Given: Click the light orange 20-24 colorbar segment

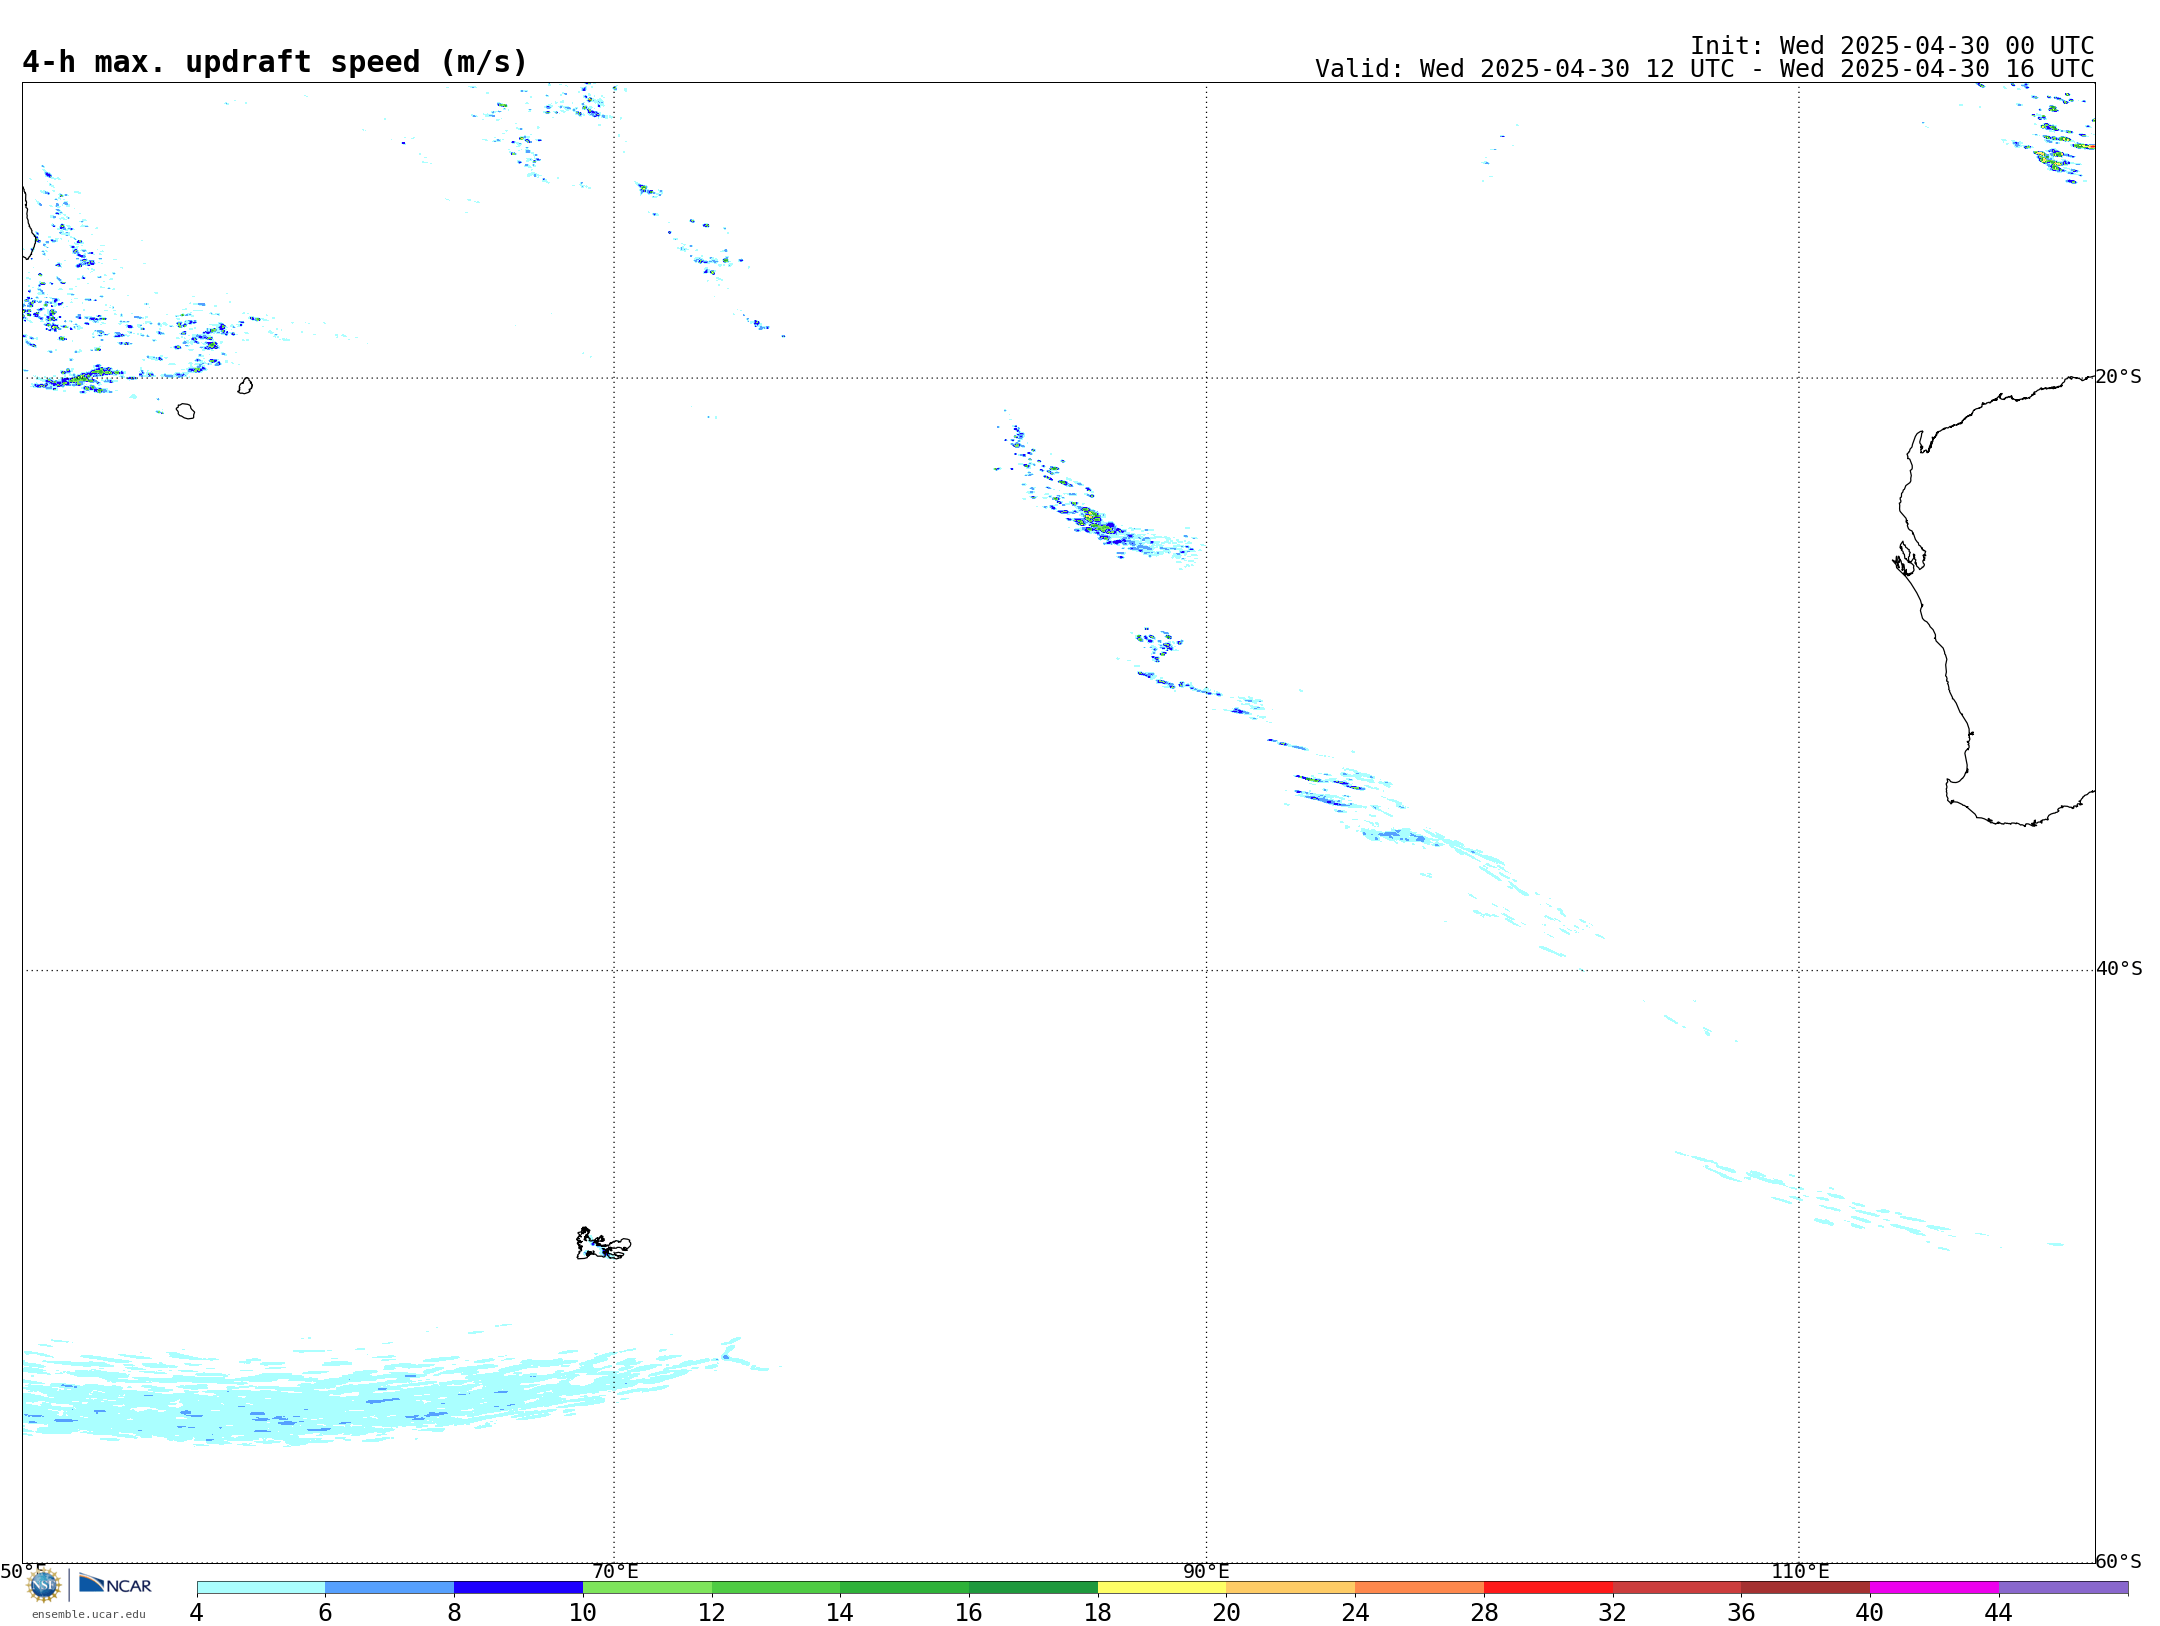Looking at the screenshot, I should tap(1291, 1588).
